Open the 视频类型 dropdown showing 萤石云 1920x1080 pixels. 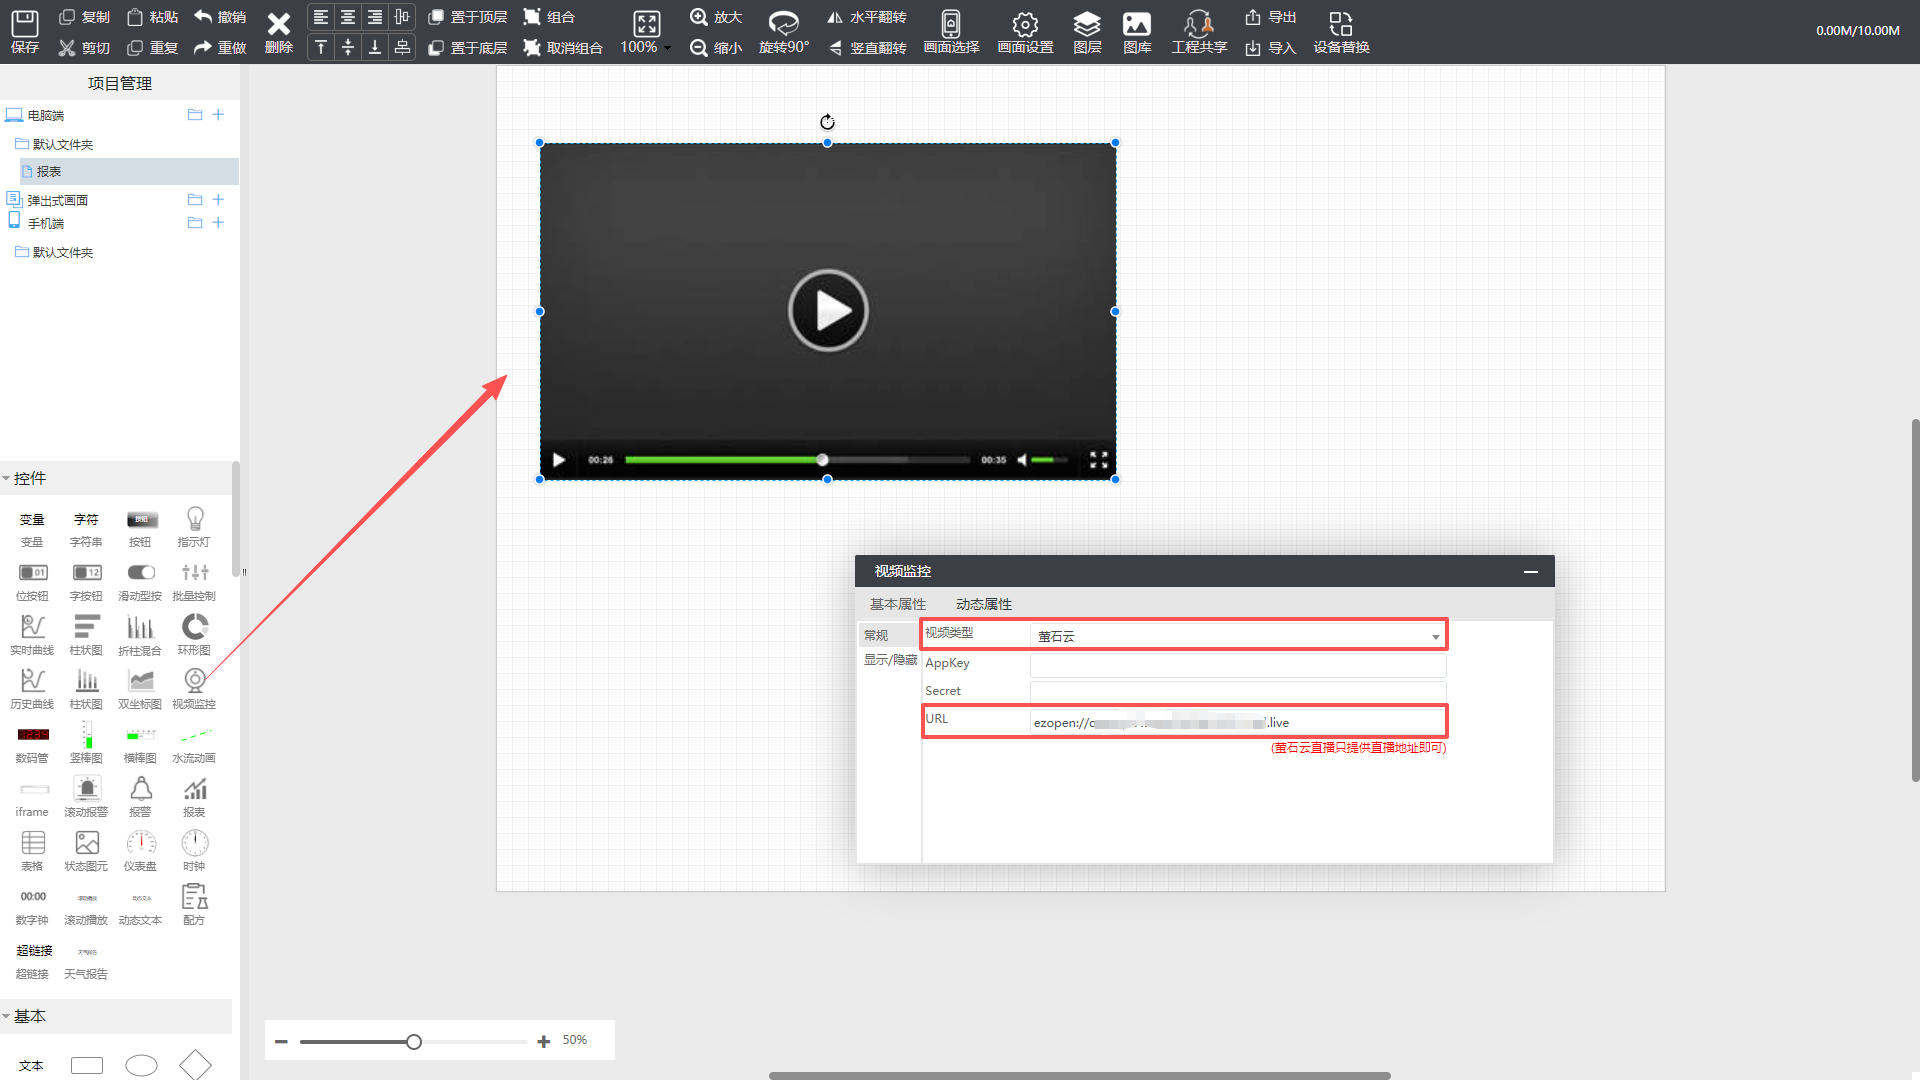click(x=1237, y=636)
